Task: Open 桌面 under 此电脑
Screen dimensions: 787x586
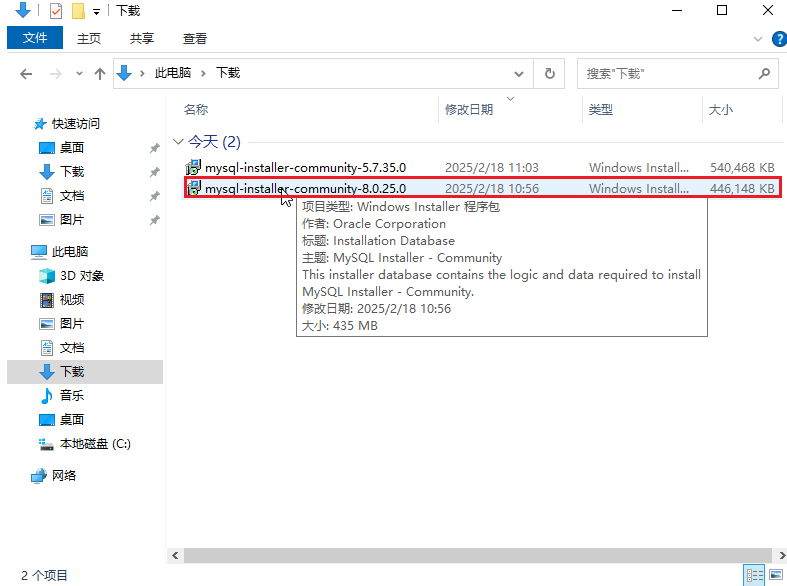Action: click(72, 419)
